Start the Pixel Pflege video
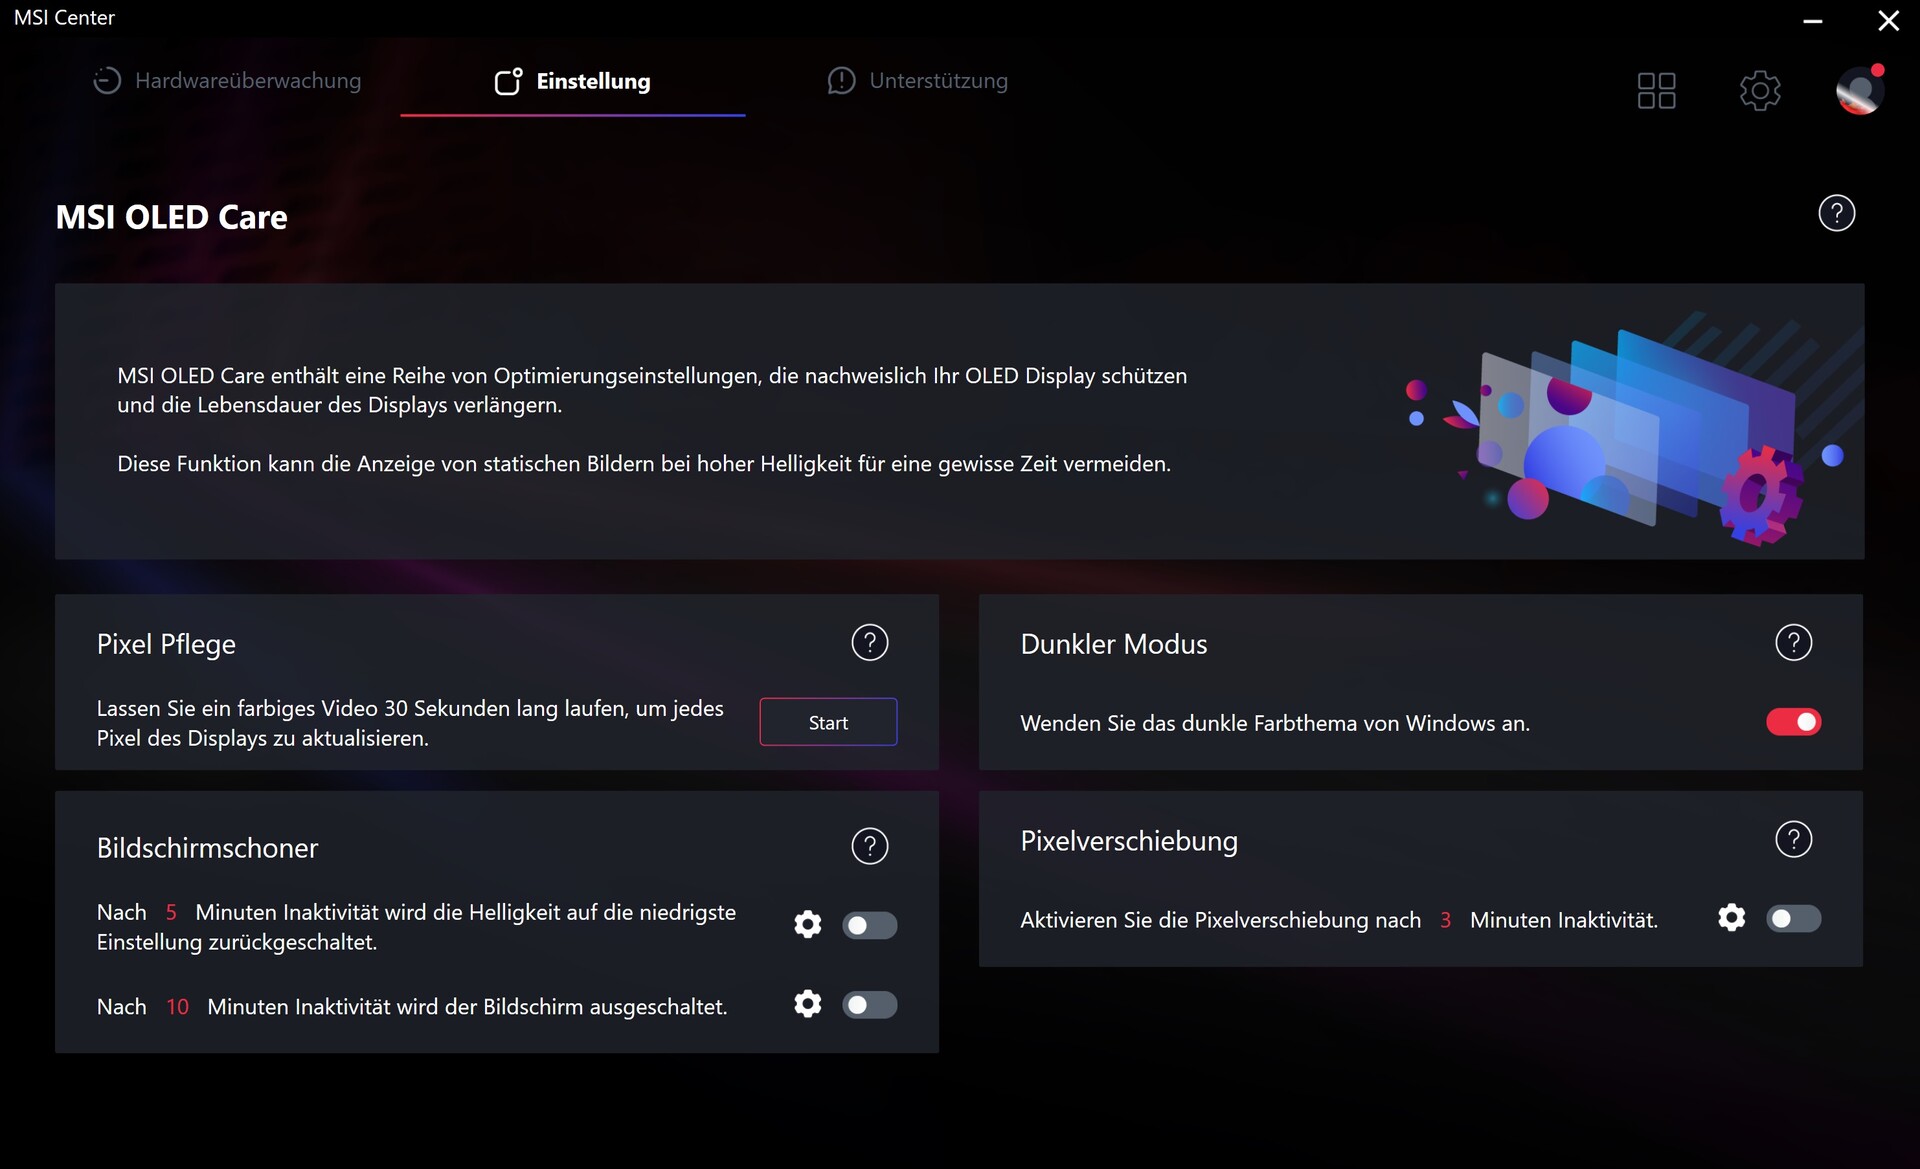Screen dimensions: 1920x1169 [828, 722]
